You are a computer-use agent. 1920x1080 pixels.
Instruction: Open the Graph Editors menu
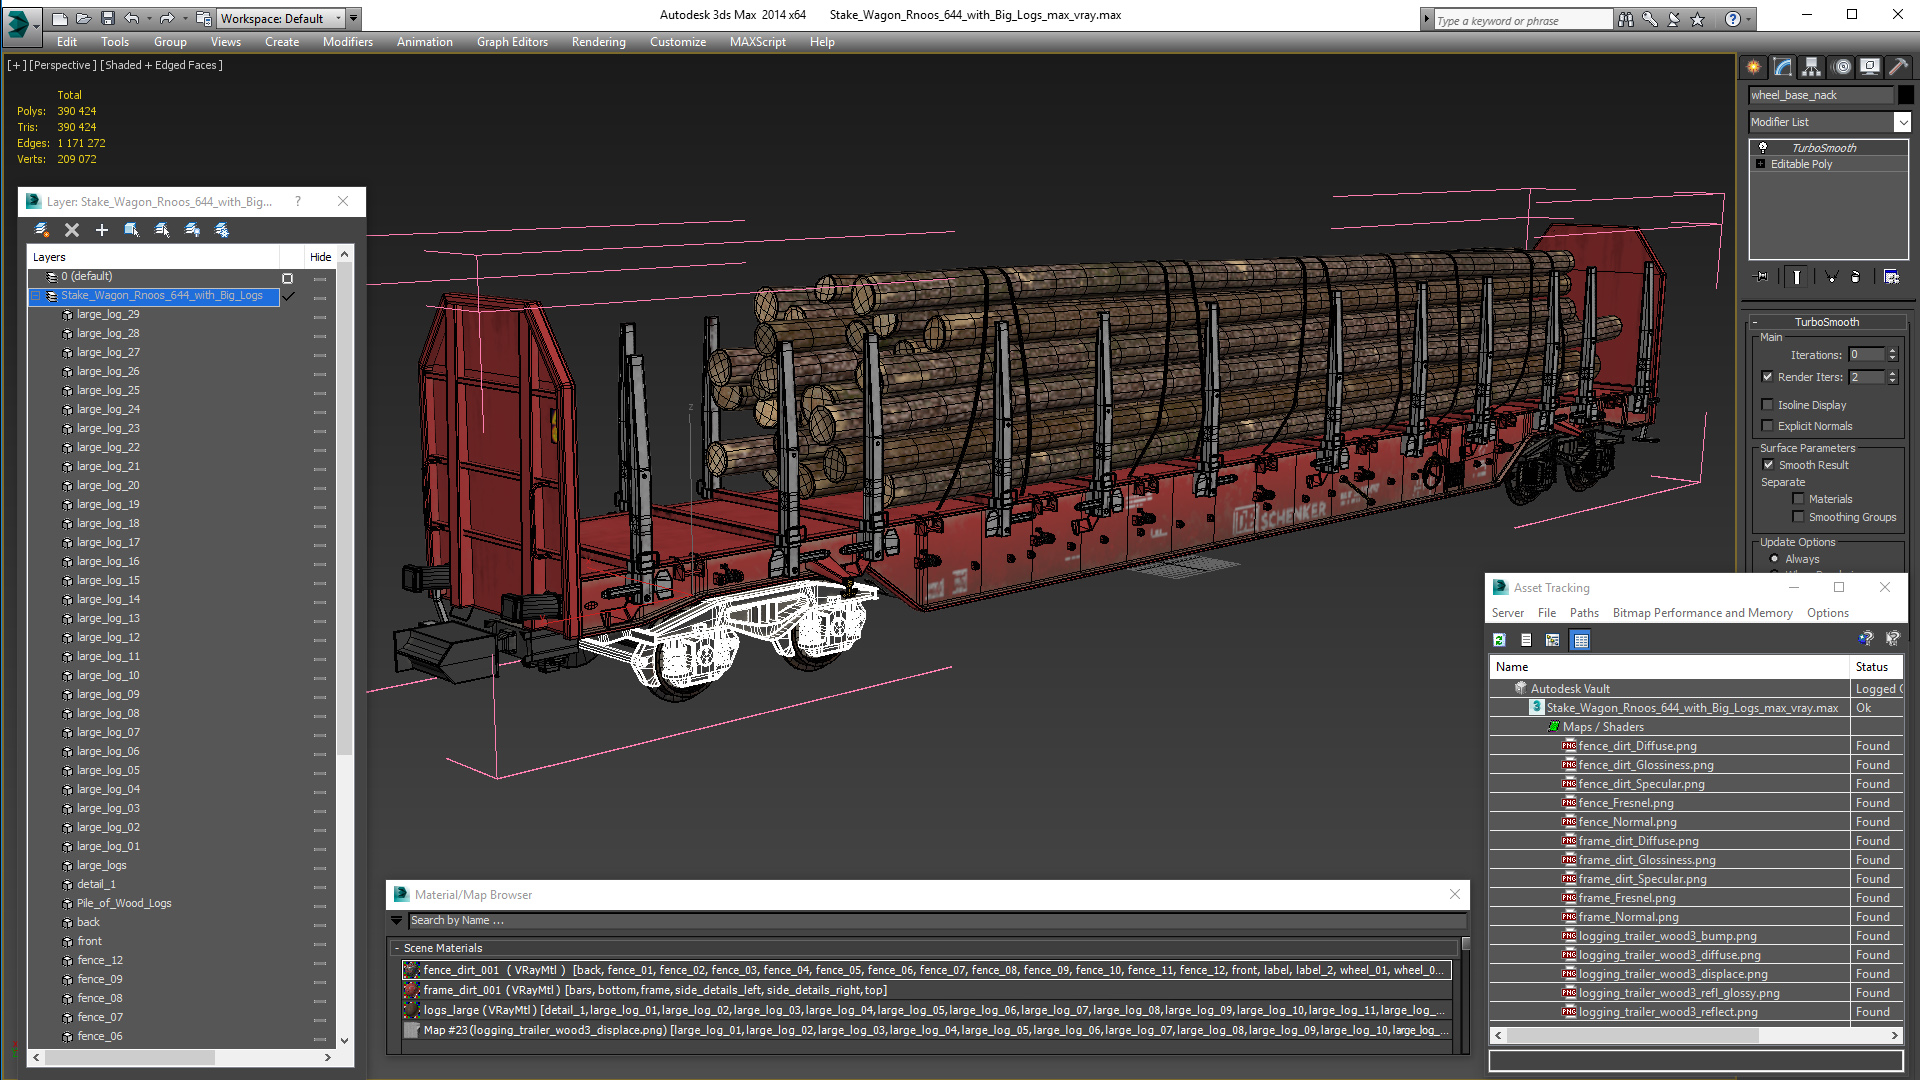coord(512,42)
